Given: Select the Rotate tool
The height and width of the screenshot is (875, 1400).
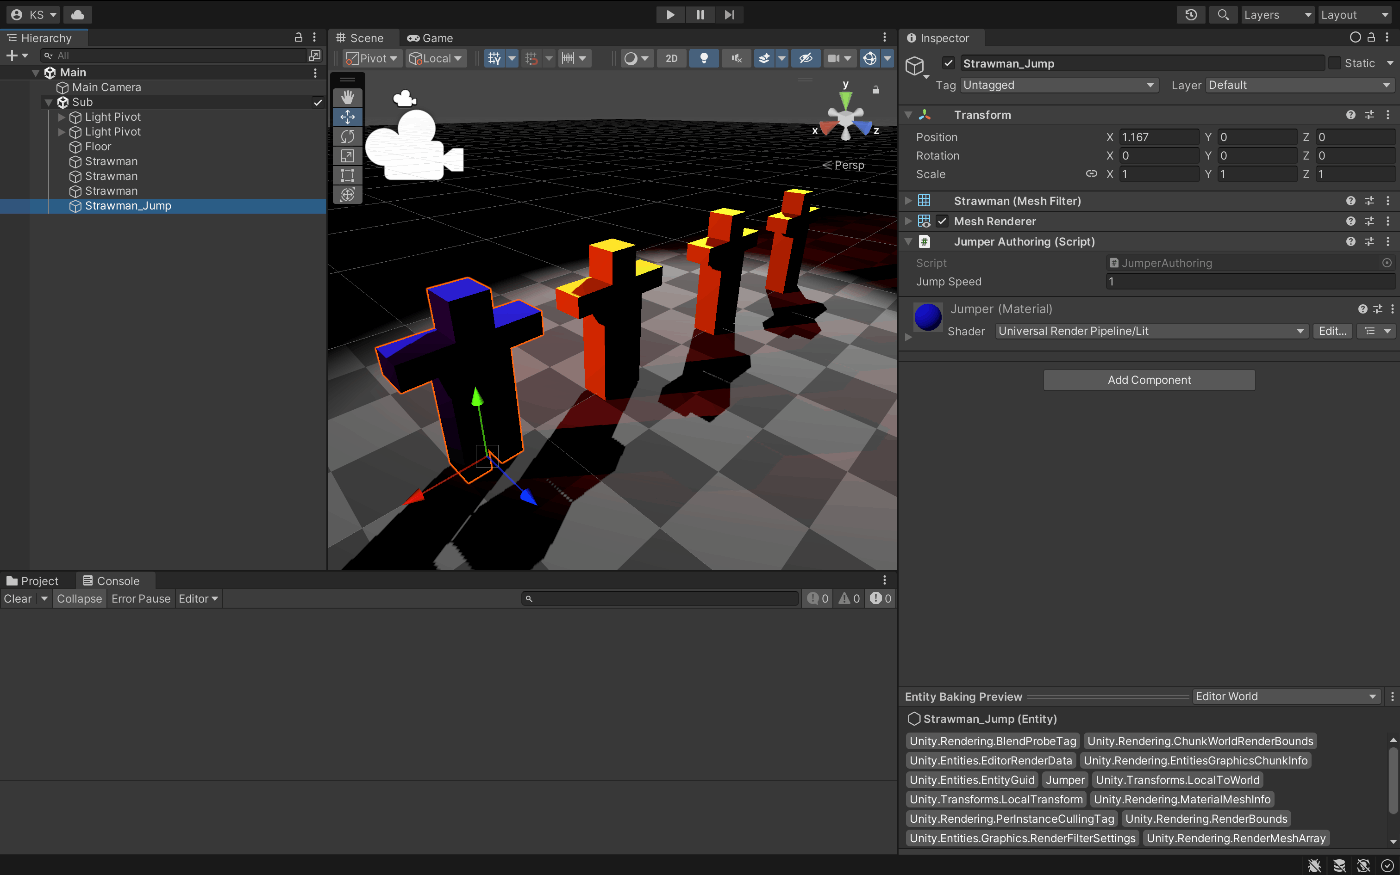Looking at the screenshot, I should coord(347,136).
